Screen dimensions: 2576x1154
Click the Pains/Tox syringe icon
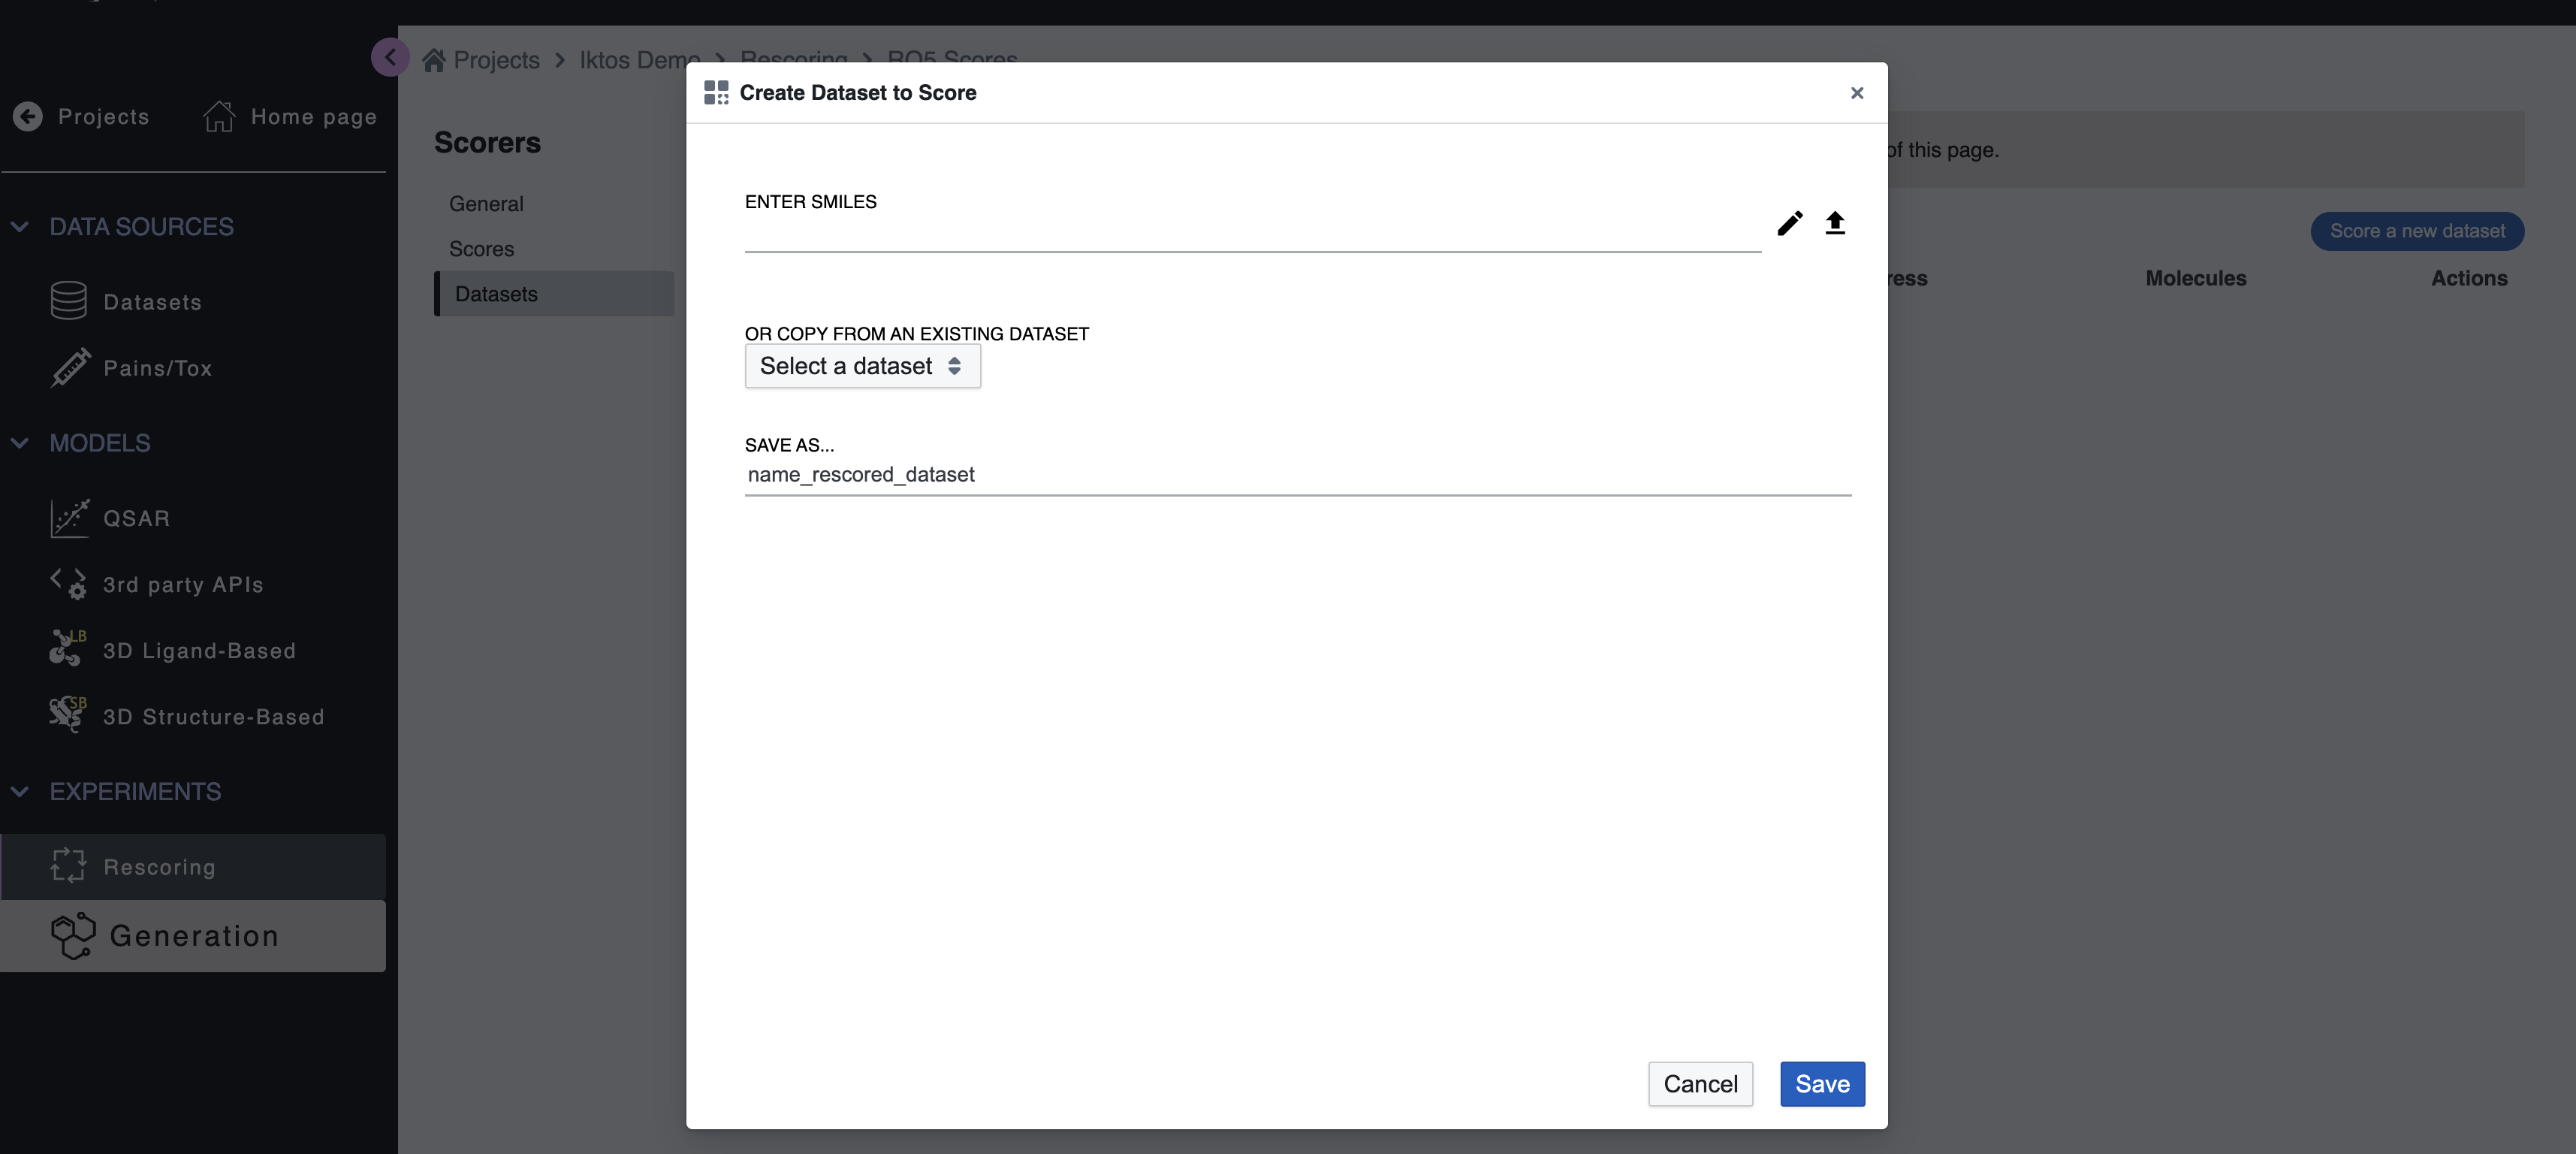pos(69,367)
